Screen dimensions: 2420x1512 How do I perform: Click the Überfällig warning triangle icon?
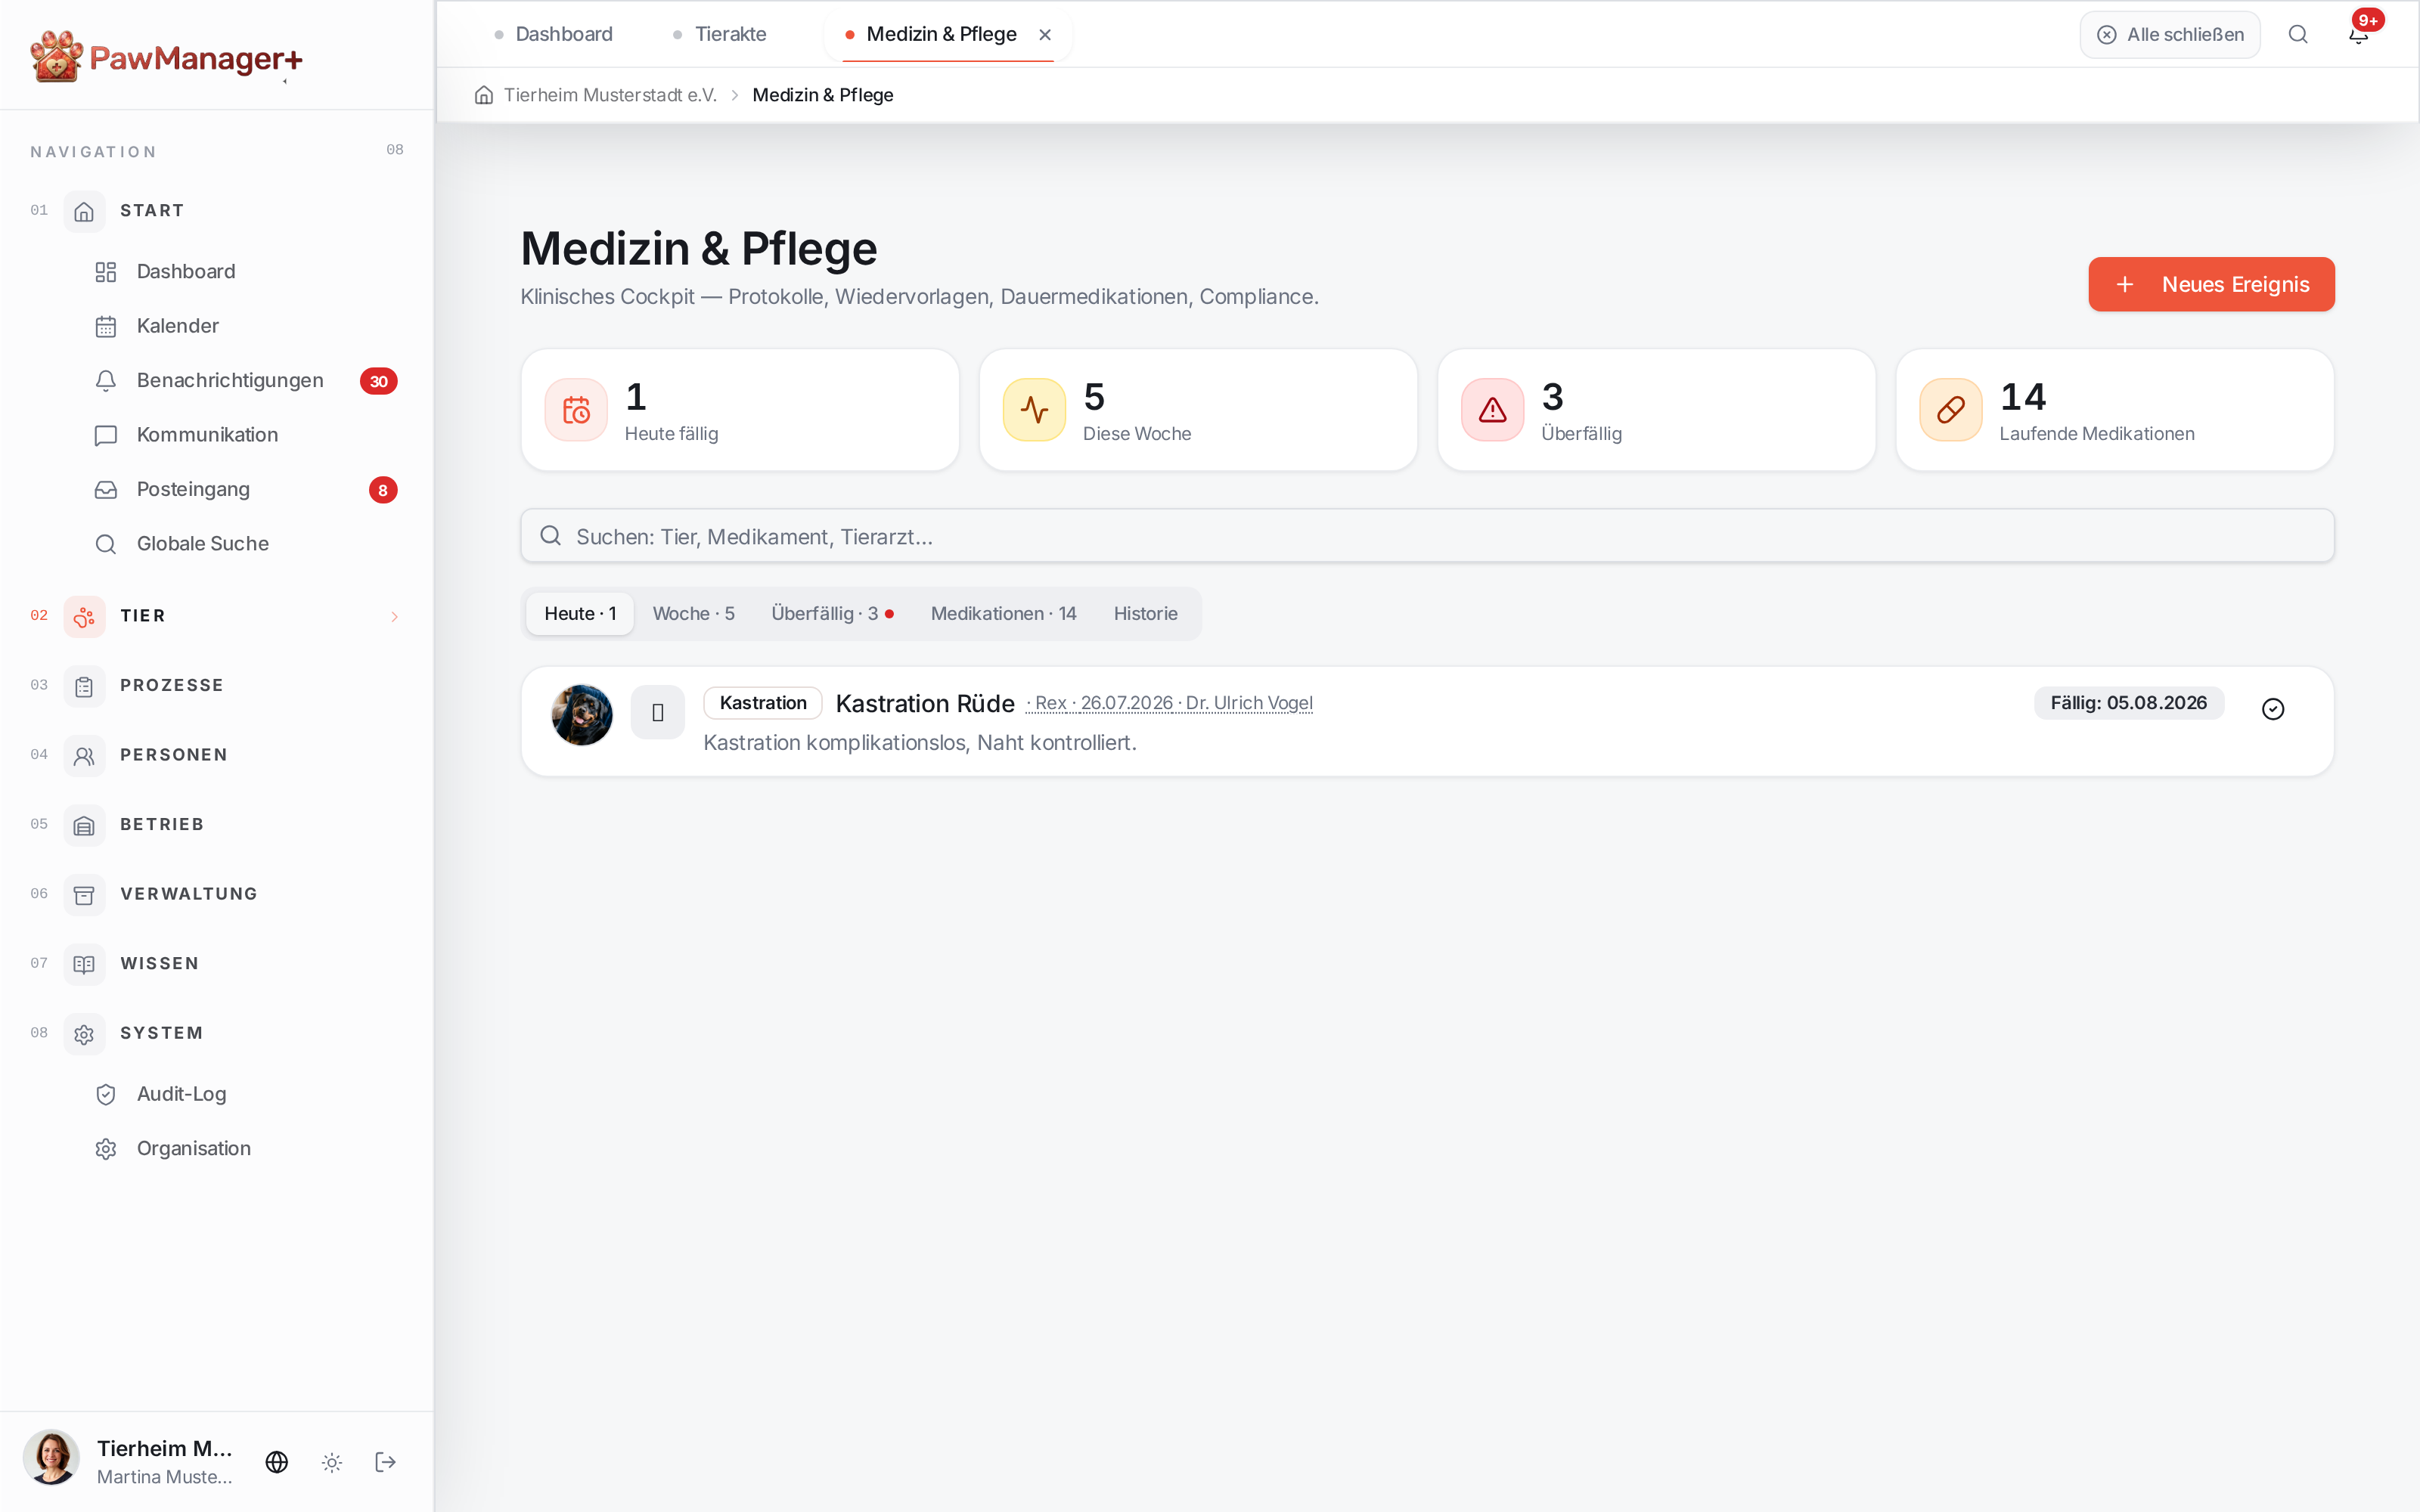(1492, 409)
